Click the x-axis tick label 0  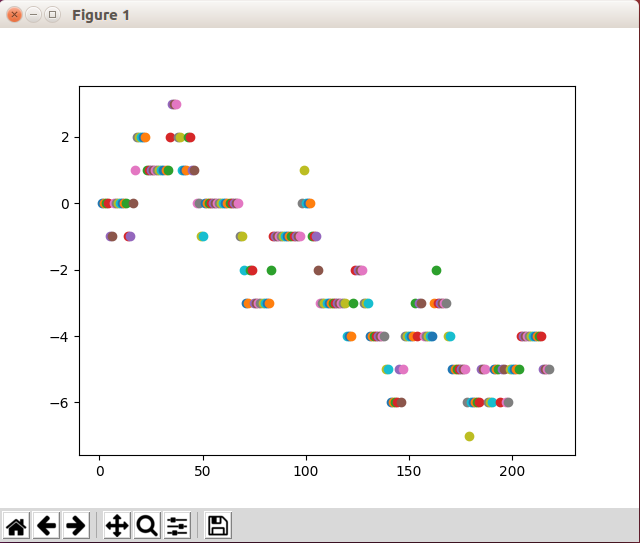click(x=100, y=472)
